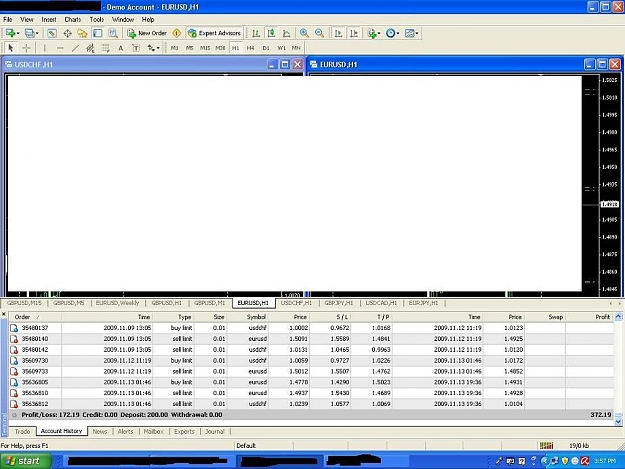Draw a horizontal line tool

tap(60, 48)
